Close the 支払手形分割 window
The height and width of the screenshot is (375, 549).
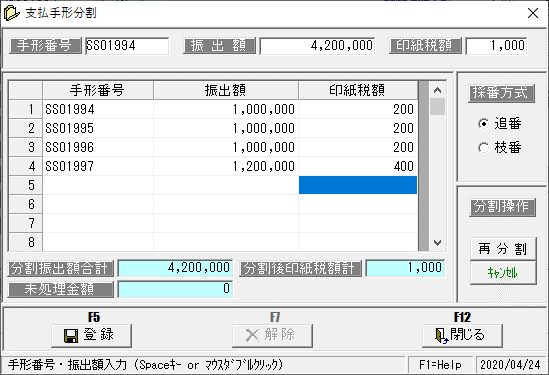click(533, 13)
